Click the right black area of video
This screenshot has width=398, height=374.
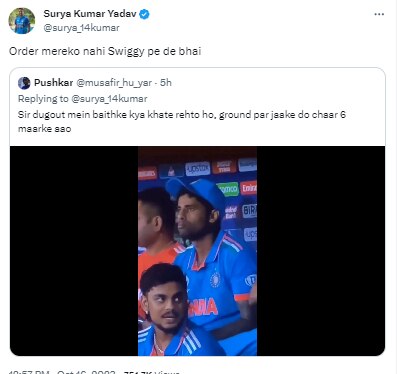(x=321, y=252)
